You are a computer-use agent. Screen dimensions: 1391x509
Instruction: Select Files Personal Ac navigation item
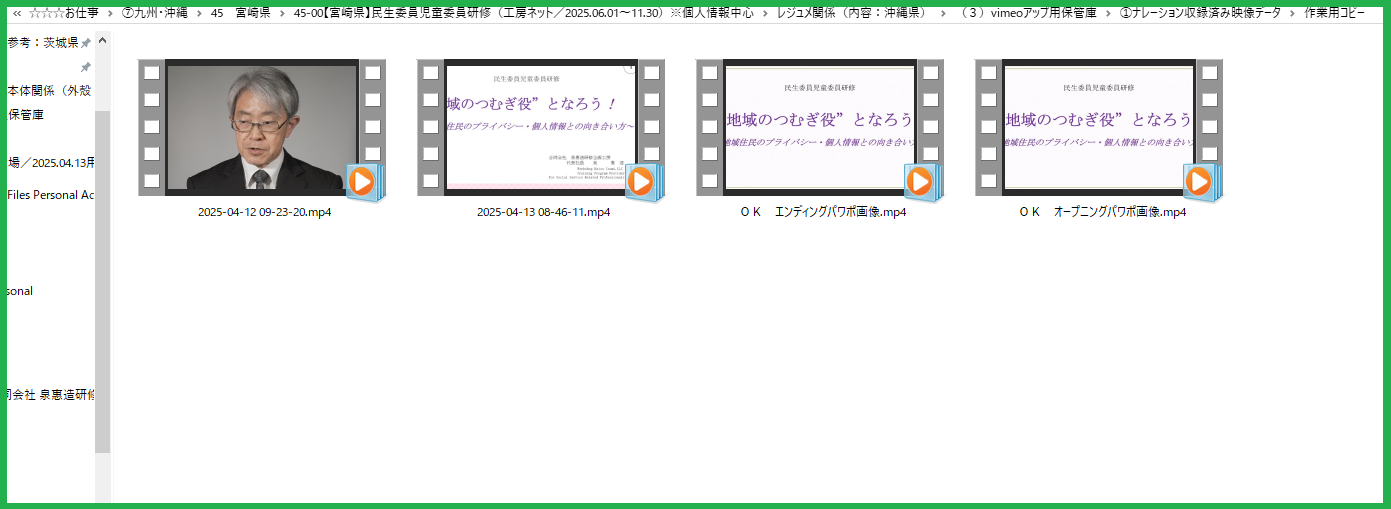coord(50,195)
